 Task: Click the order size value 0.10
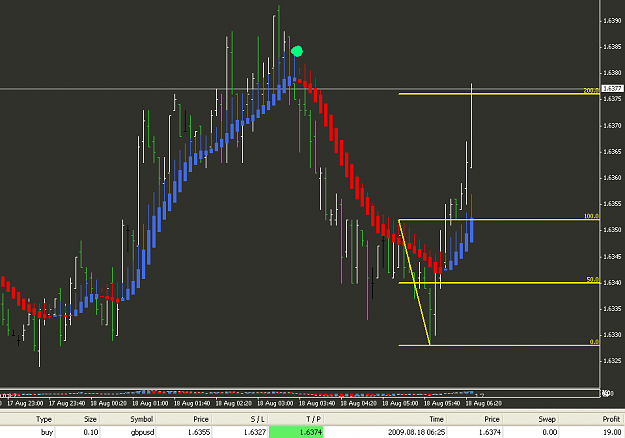click(91, 432)
